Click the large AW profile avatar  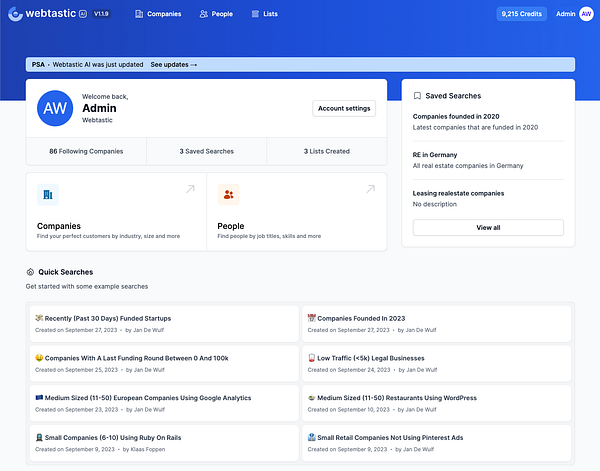tap(55, 108)
